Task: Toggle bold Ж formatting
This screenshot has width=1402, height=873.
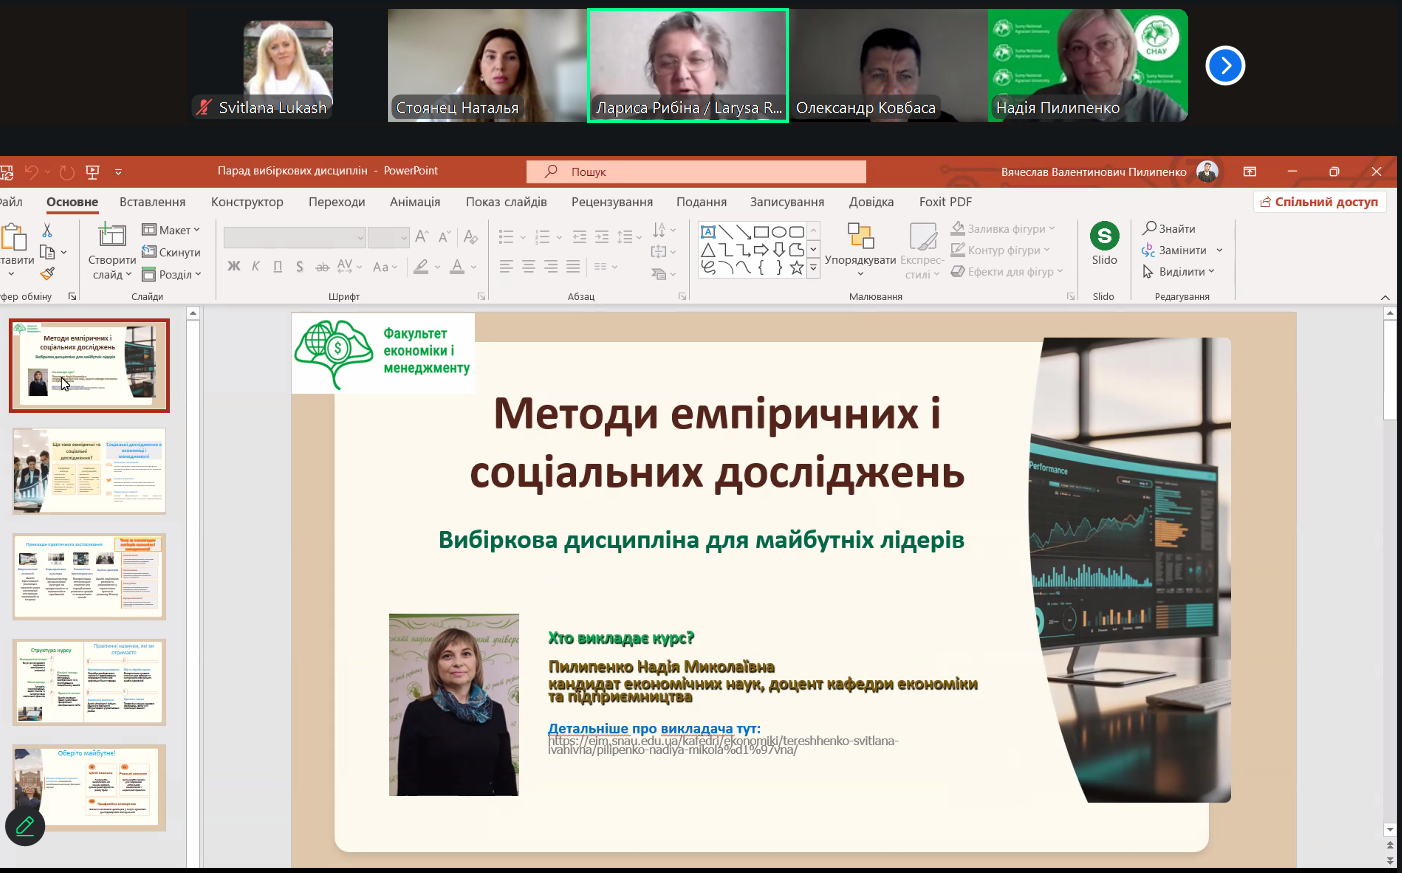Action: coord(234,266)
